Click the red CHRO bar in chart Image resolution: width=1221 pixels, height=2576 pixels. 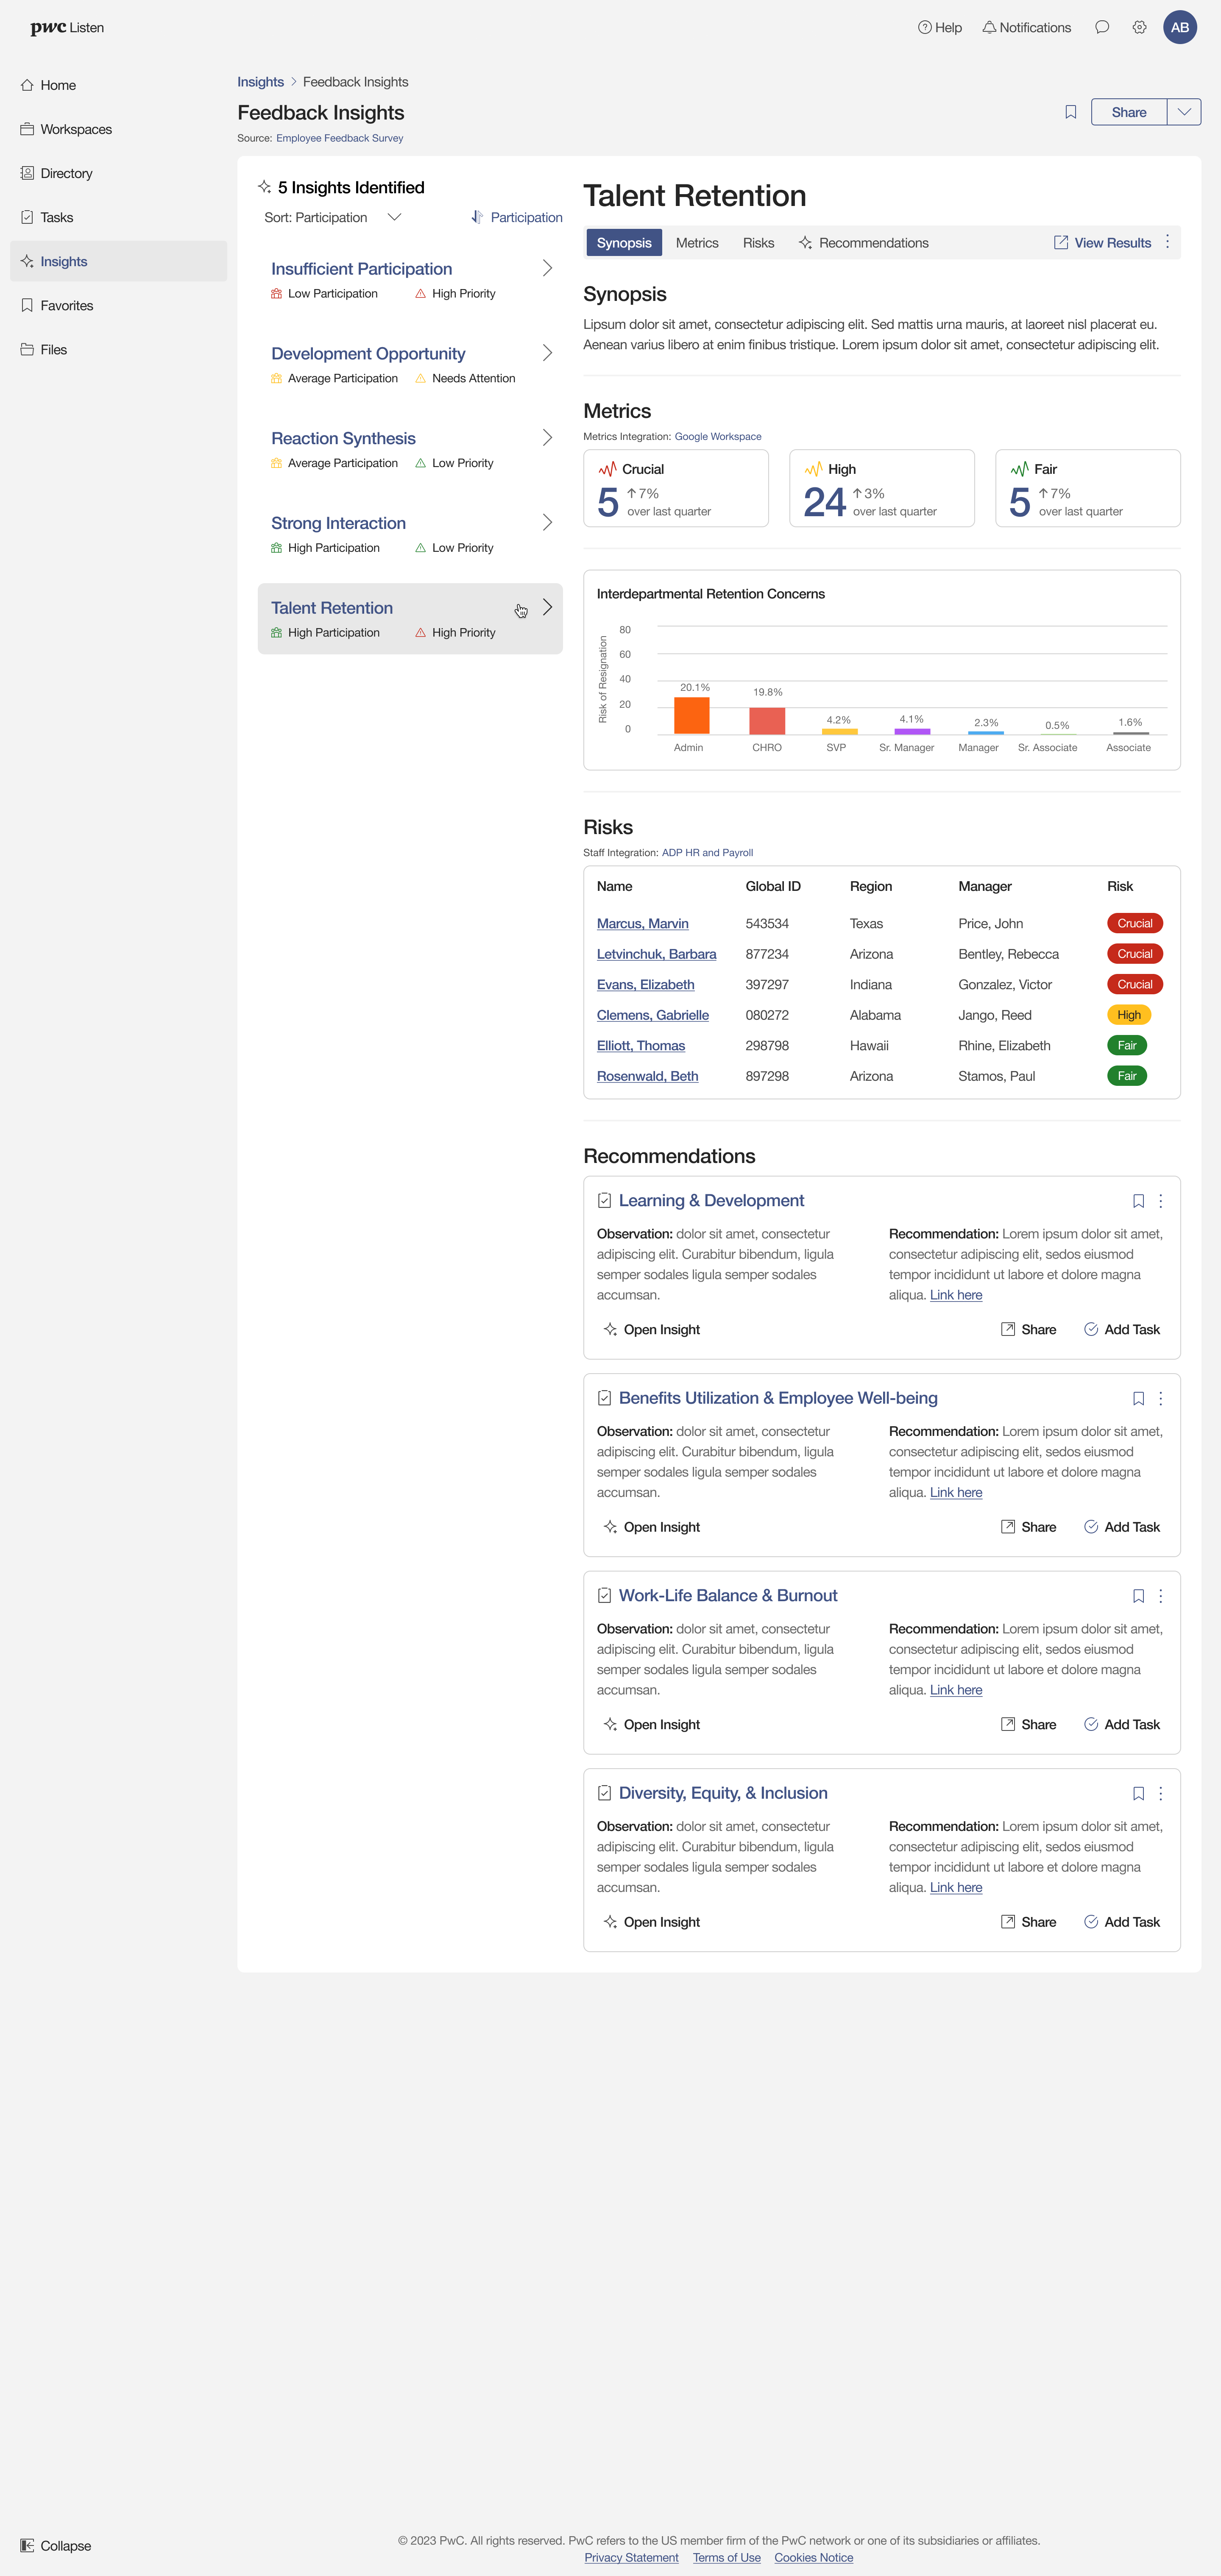[767, 721]
